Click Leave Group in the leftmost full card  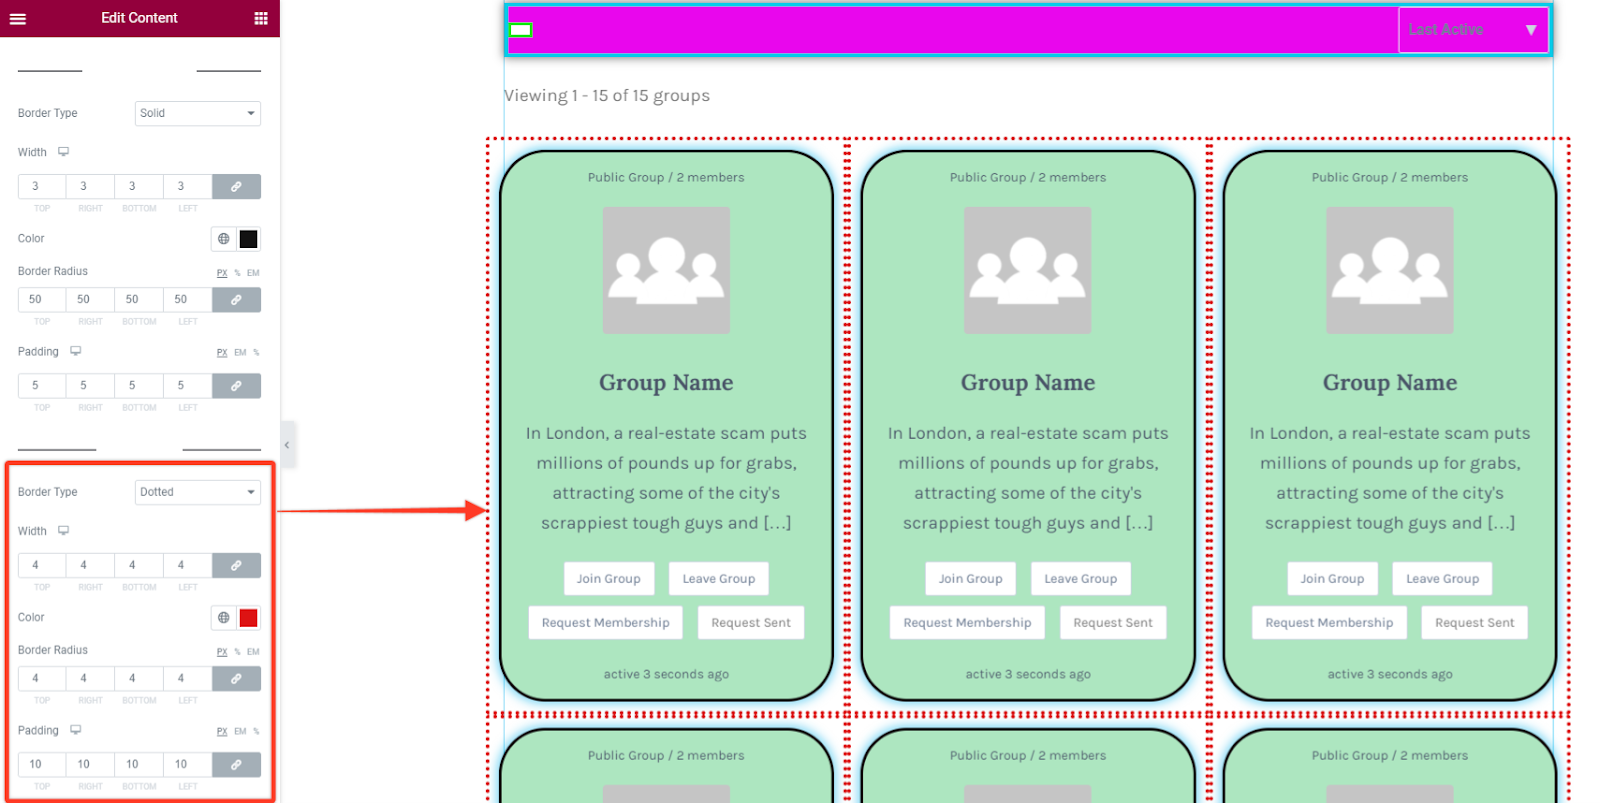coord(719,579)
